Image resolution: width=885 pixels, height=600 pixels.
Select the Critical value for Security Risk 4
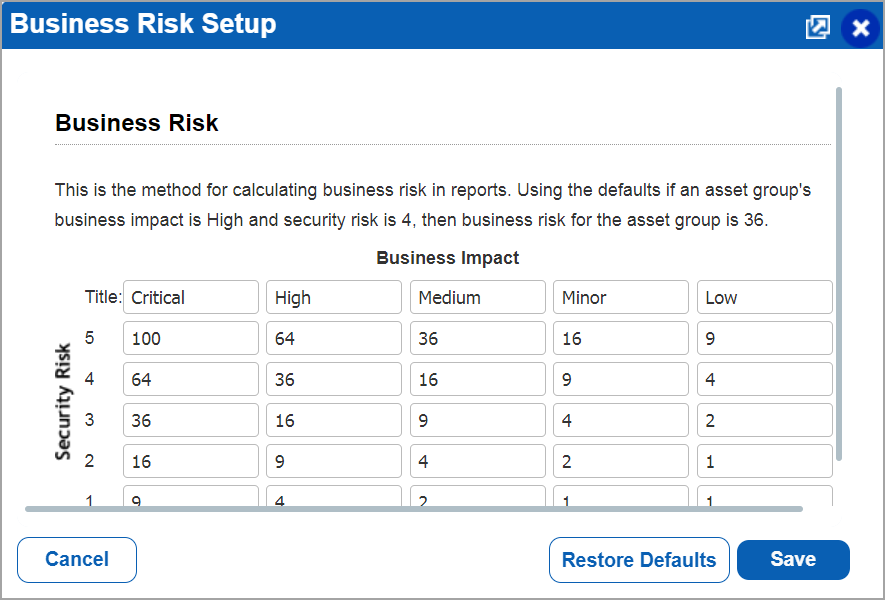(x=190, y=379)
